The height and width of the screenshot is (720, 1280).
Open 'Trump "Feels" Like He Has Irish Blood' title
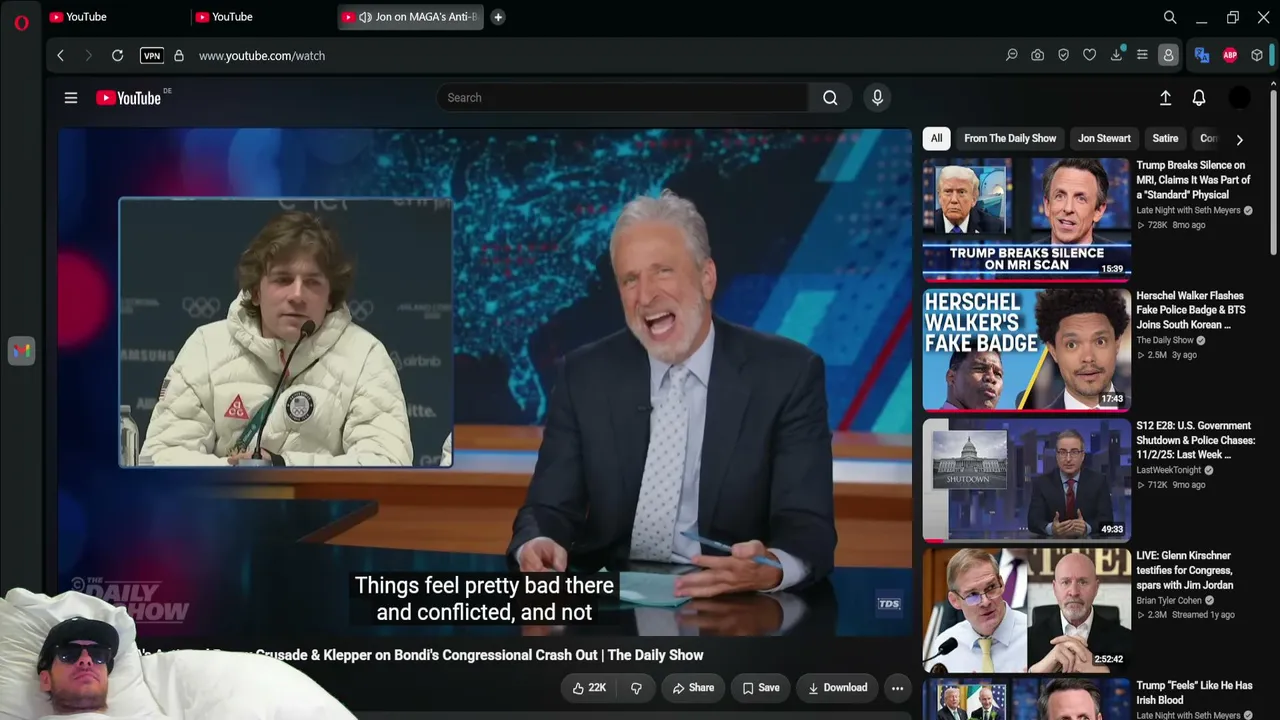tap(1194, 693)
